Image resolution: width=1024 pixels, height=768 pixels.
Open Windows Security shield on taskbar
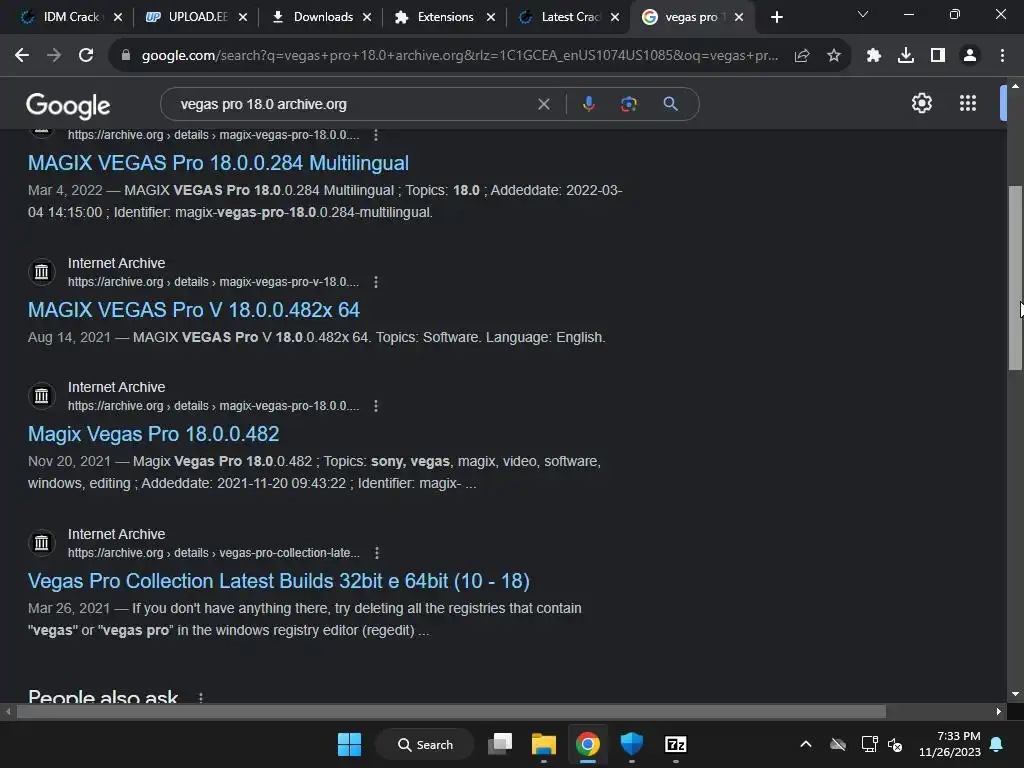632,744
